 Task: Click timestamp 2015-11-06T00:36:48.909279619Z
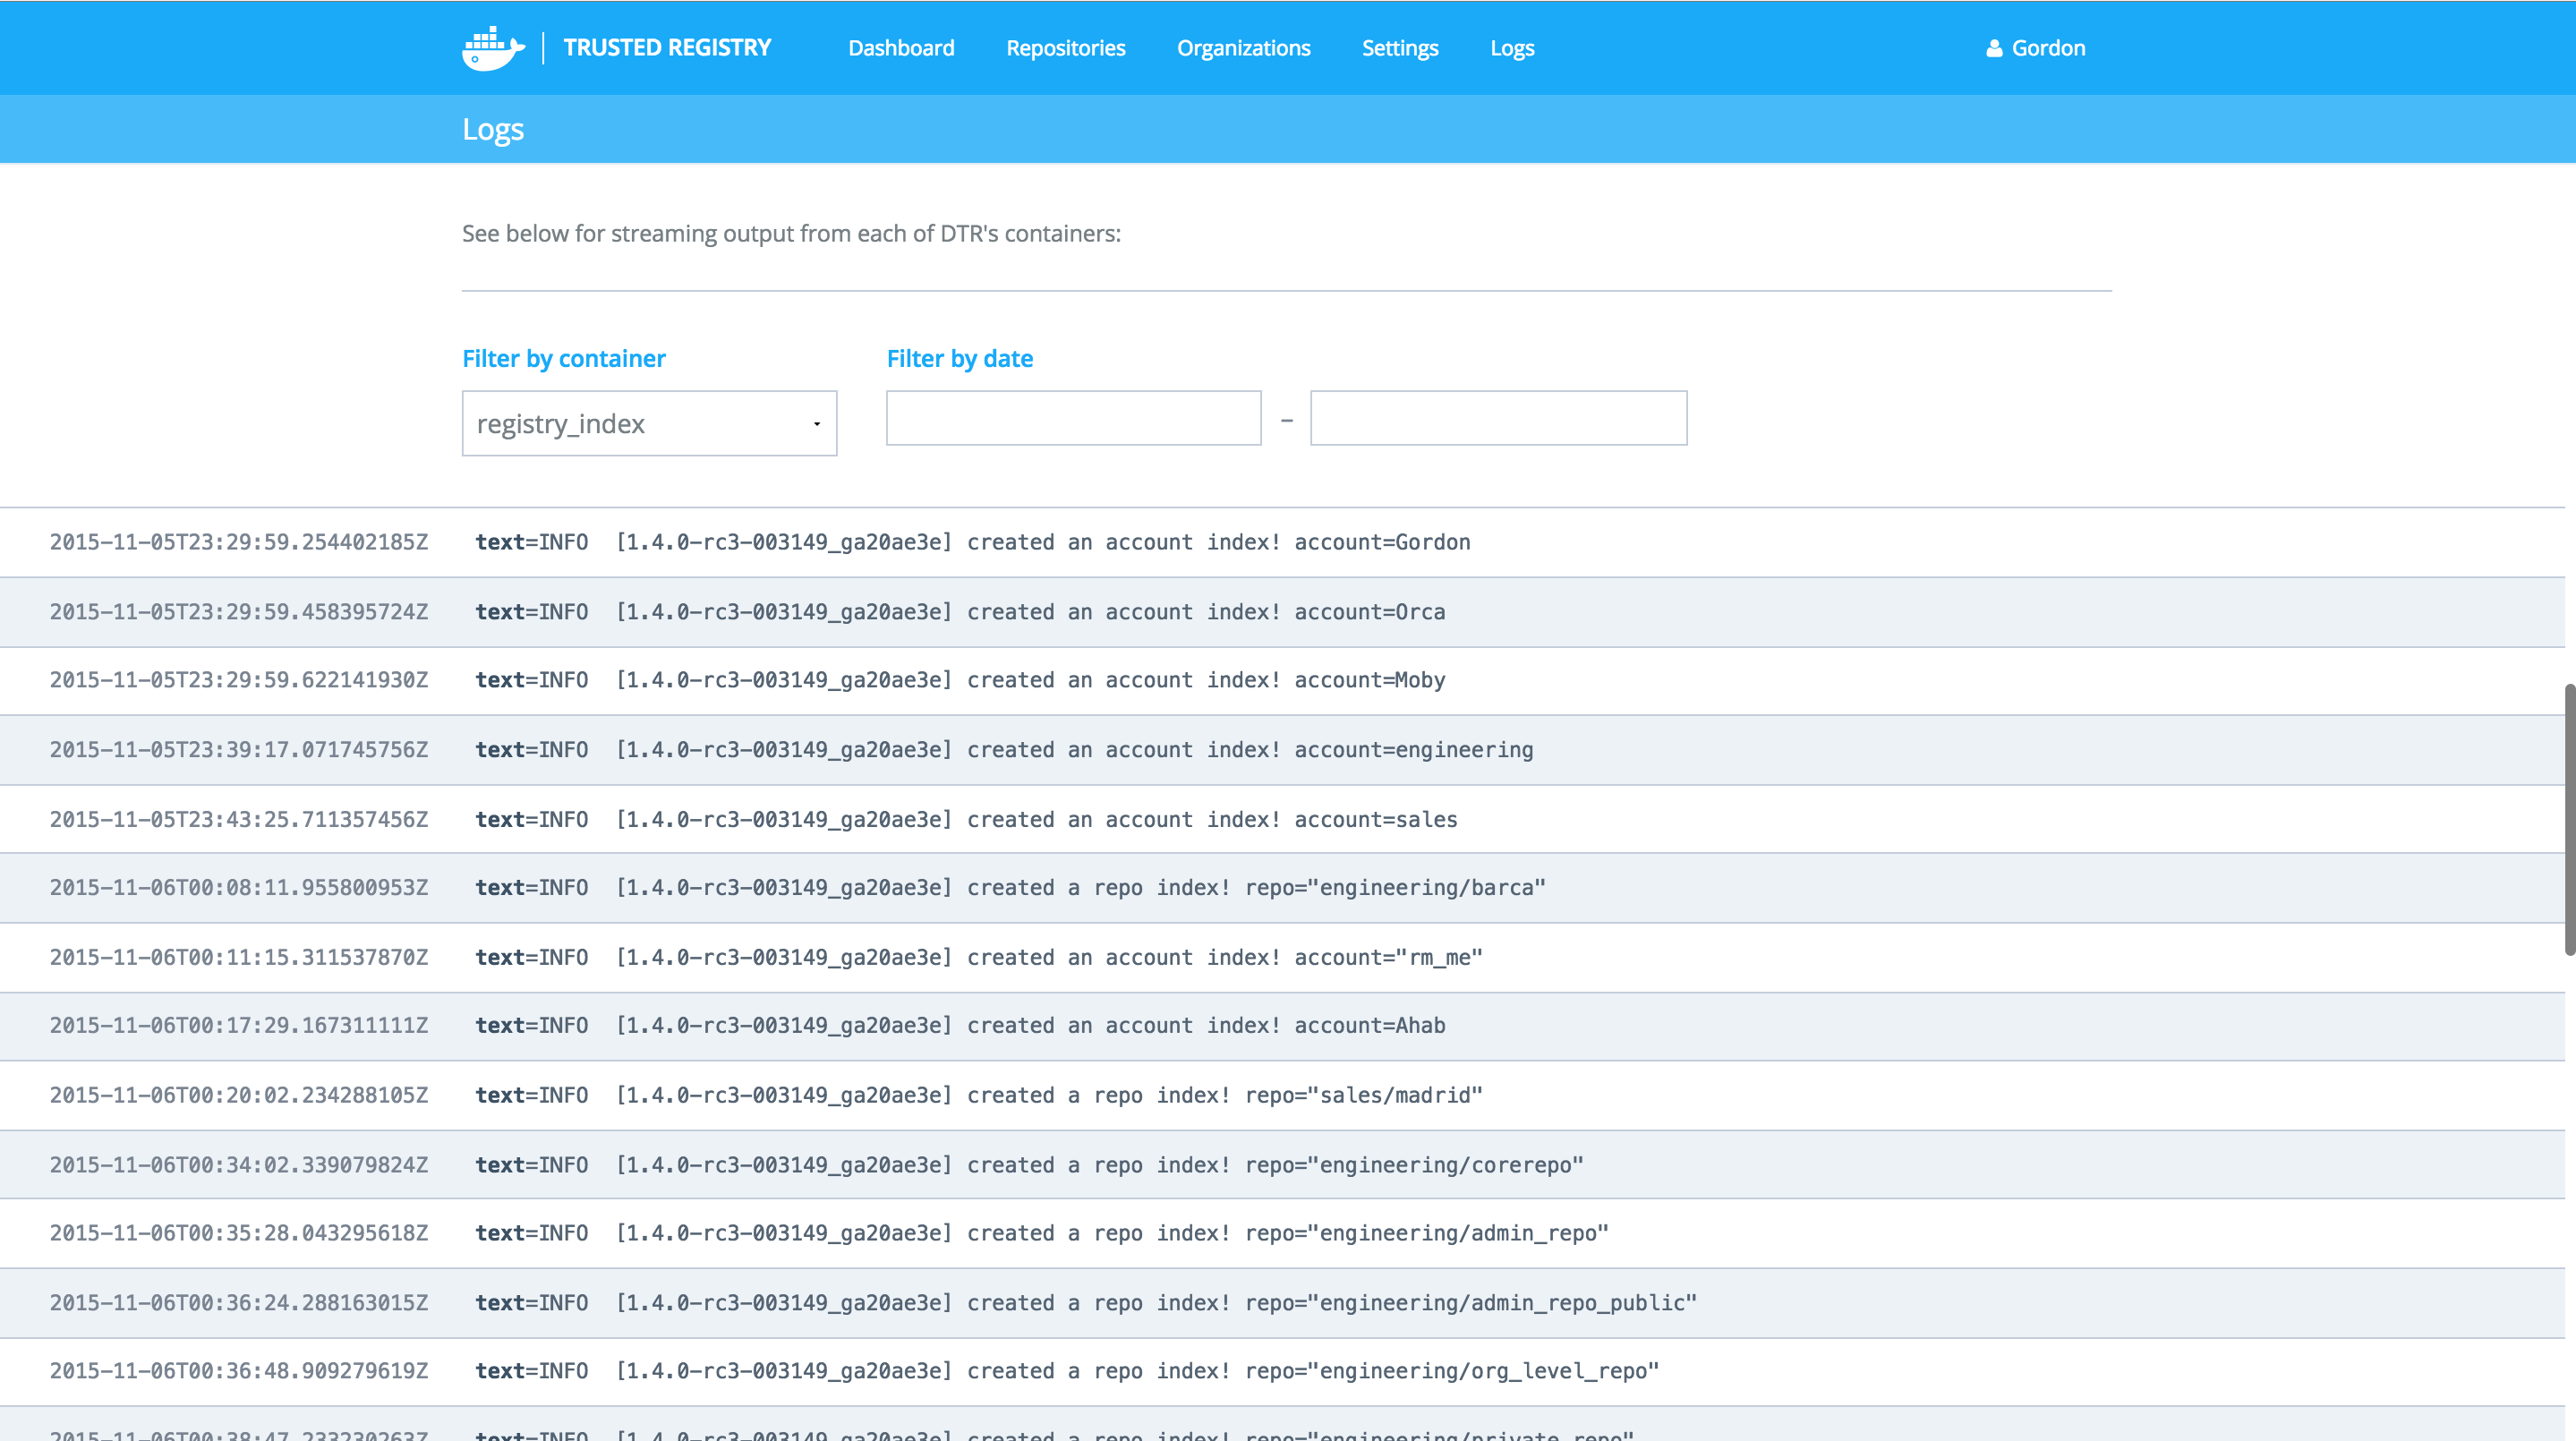point(239,1371)
